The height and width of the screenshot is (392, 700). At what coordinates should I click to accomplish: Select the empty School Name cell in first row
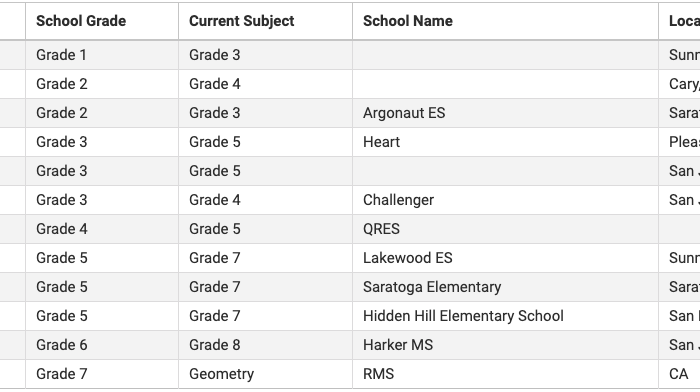point(505,55)
